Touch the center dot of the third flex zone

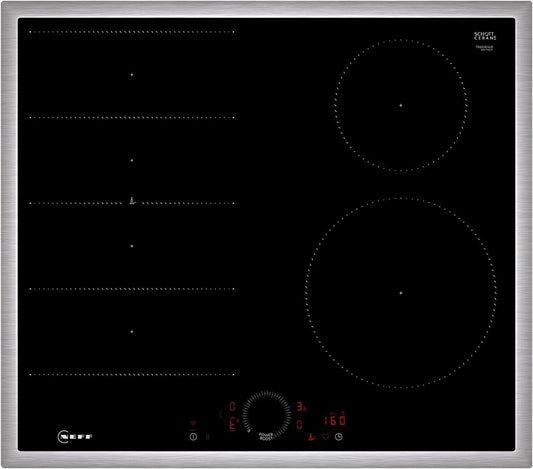tap(132, 246)
